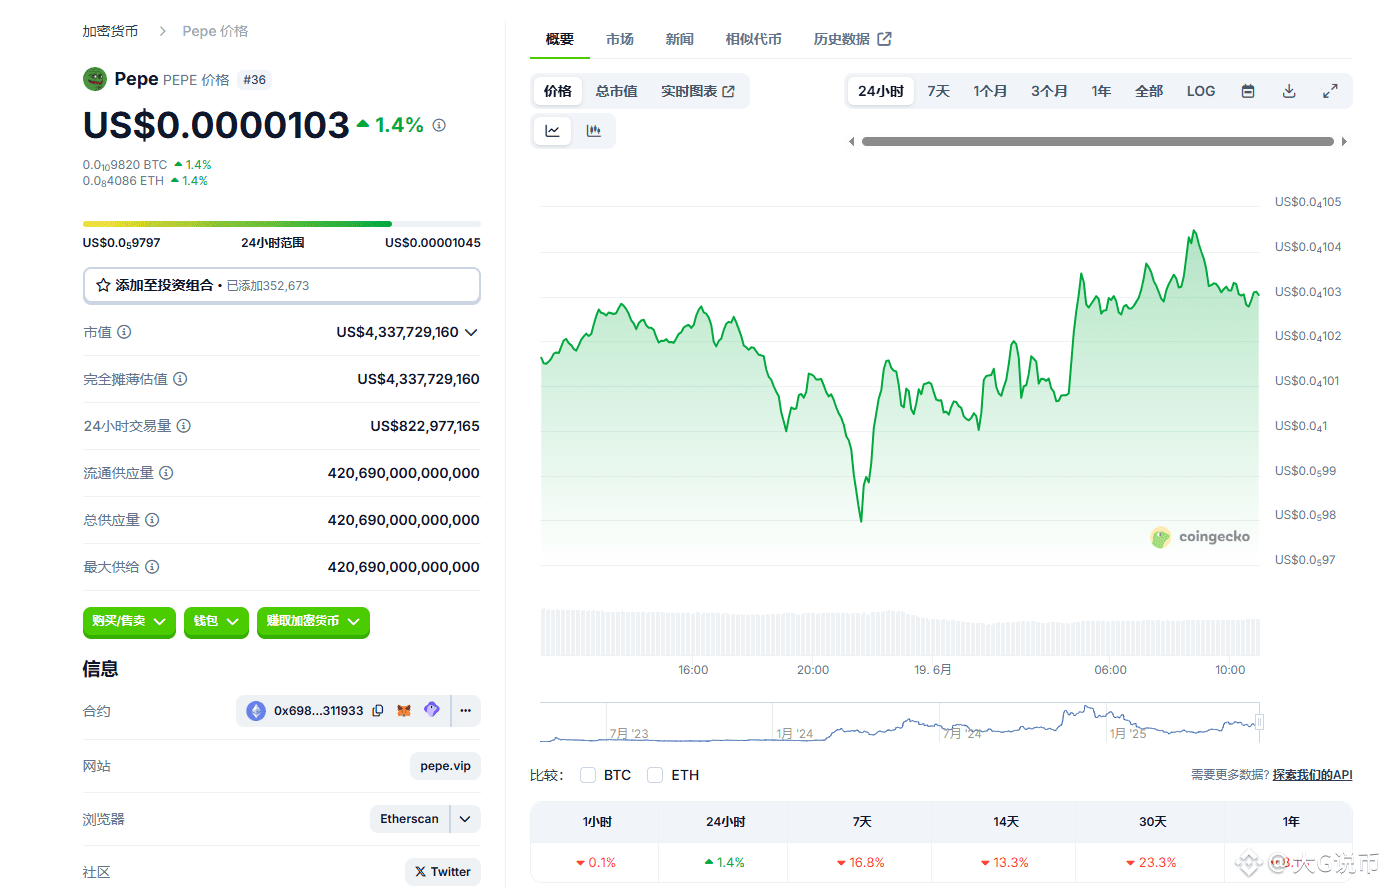Select the 价格 chart tab

[x=558, y=91]
